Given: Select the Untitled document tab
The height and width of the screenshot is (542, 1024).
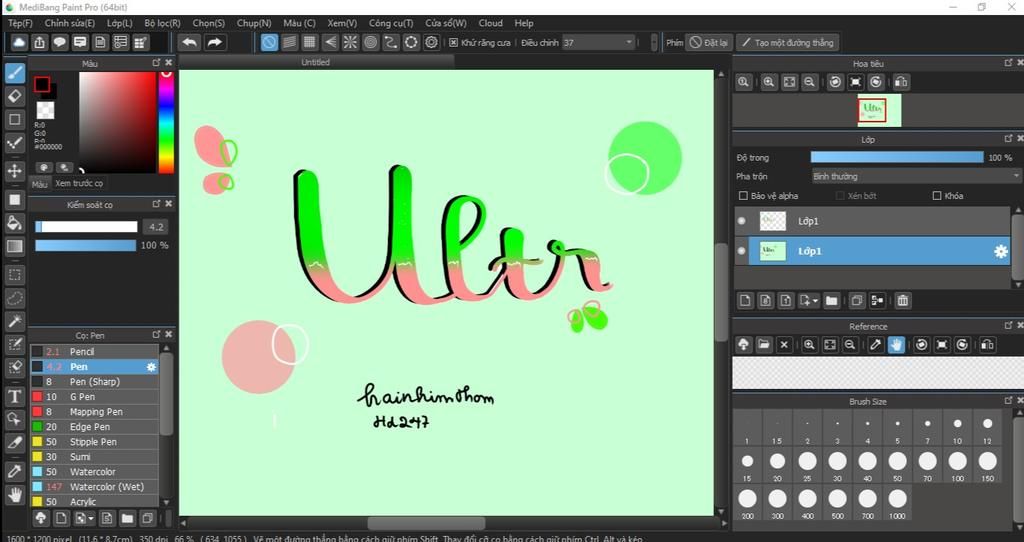Looking at the screenshot, I should tap(315, 63).
